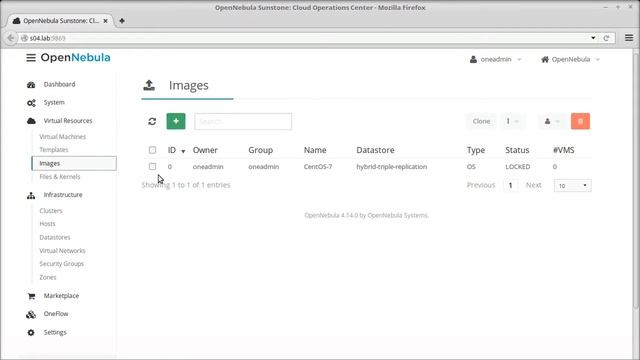Open the more actions dropdown next to Clone
This screenshot has width=640, height=360.
pos(513,121)
